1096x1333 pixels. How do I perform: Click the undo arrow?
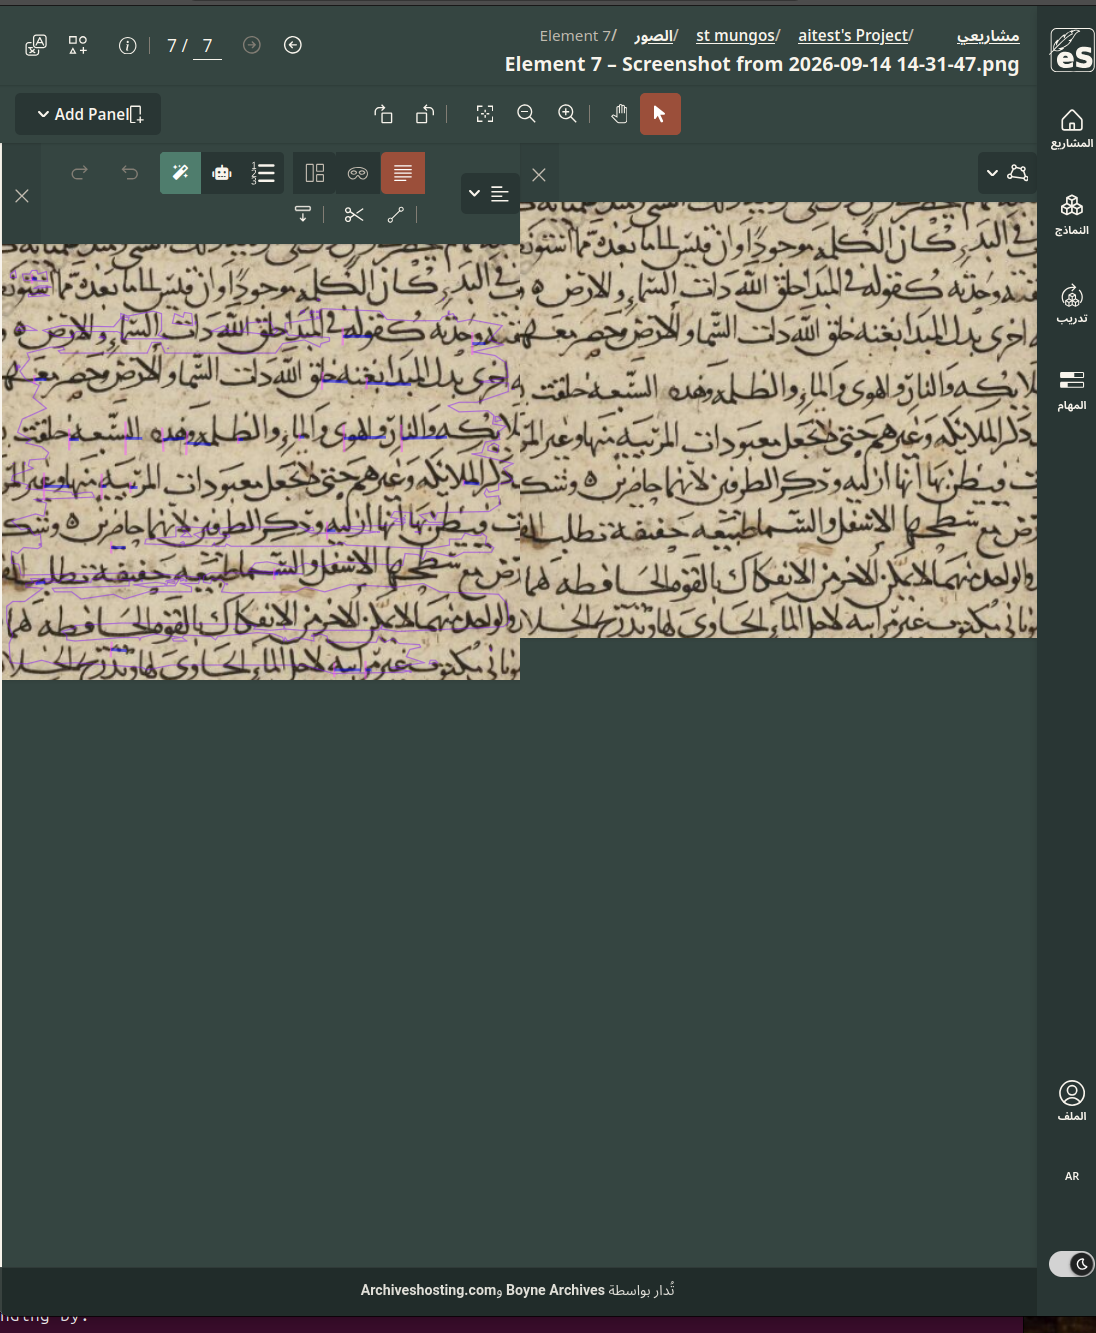(x=130, y=173)
